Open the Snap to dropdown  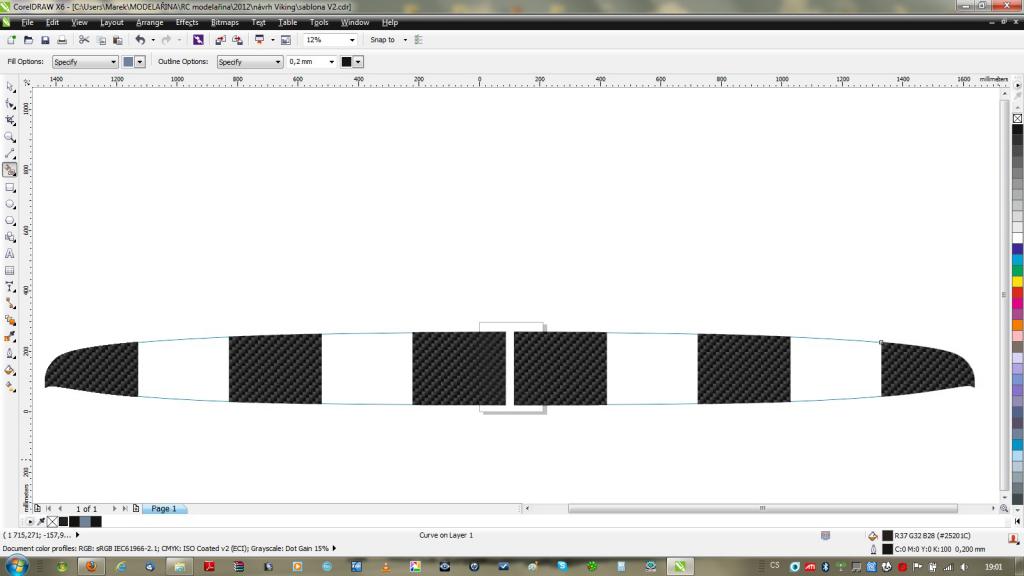(x=405, y=40)
